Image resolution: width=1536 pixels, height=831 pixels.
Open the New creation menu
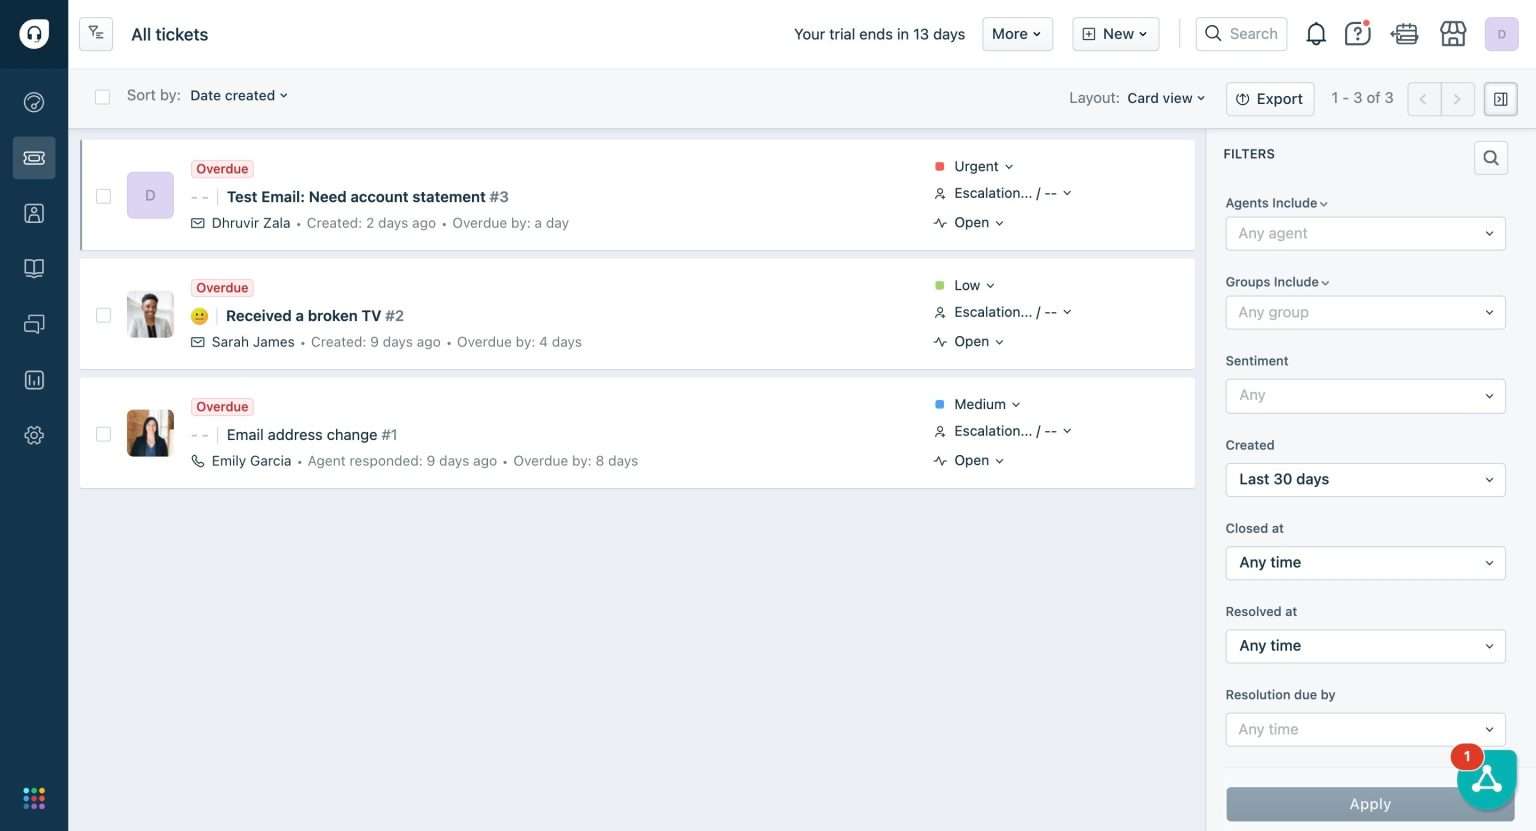pyautogui.click(x=1115, y=33)
